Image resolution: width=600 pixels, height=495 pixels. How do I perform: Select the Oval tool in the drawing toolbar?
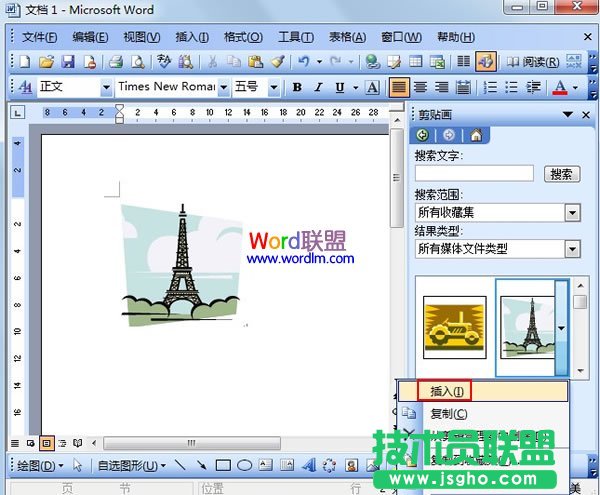(x=245, y=465)
